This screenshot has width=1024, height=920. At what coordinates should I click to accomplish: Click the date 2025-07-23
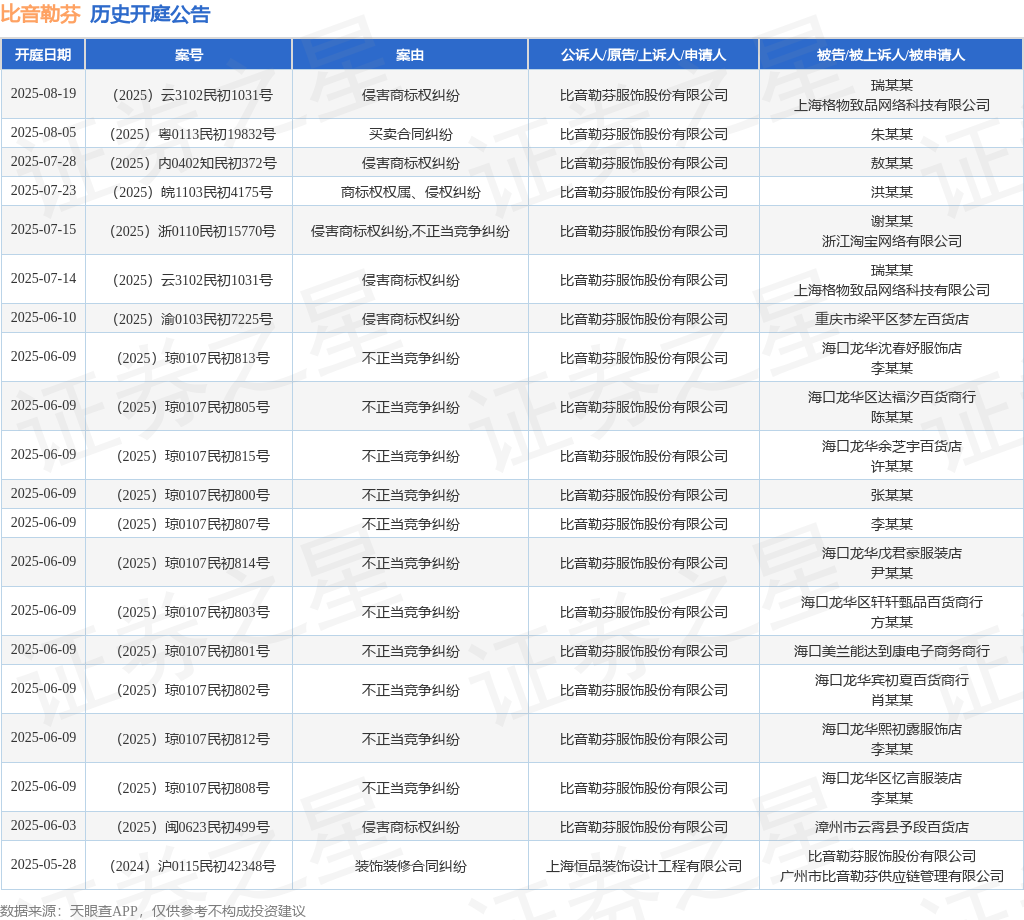[x=43, y=190]
